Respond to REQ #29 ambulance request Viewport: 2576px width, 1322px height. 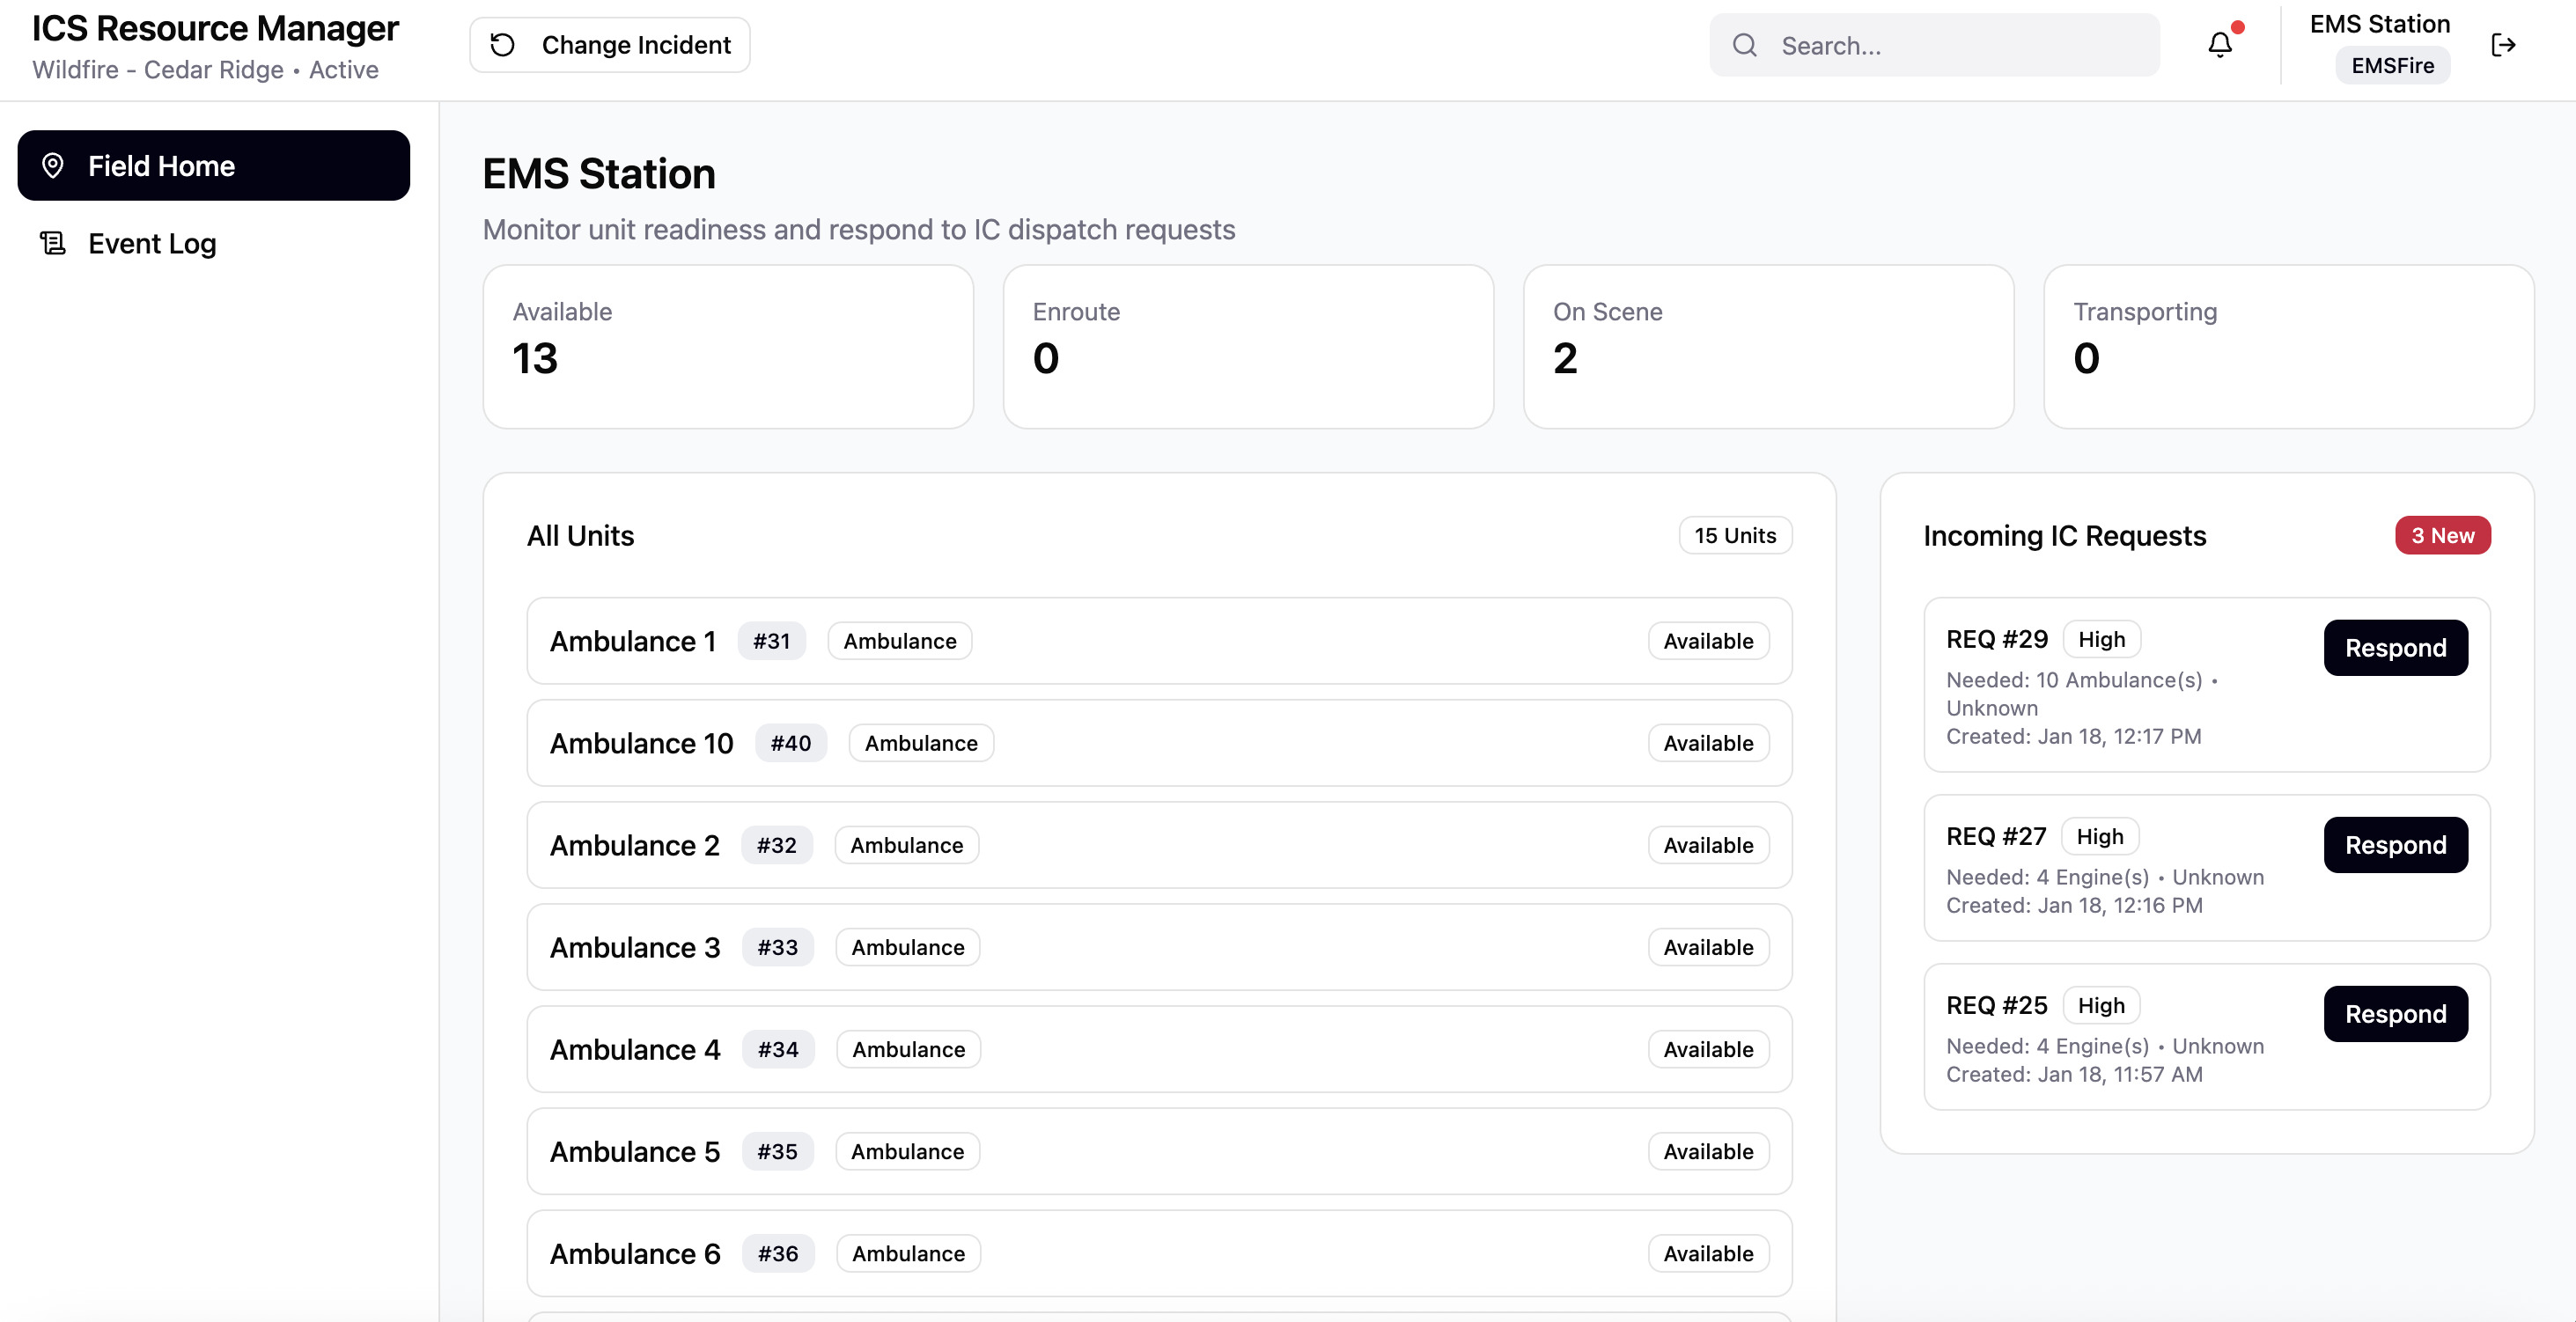coord(2395,648)
